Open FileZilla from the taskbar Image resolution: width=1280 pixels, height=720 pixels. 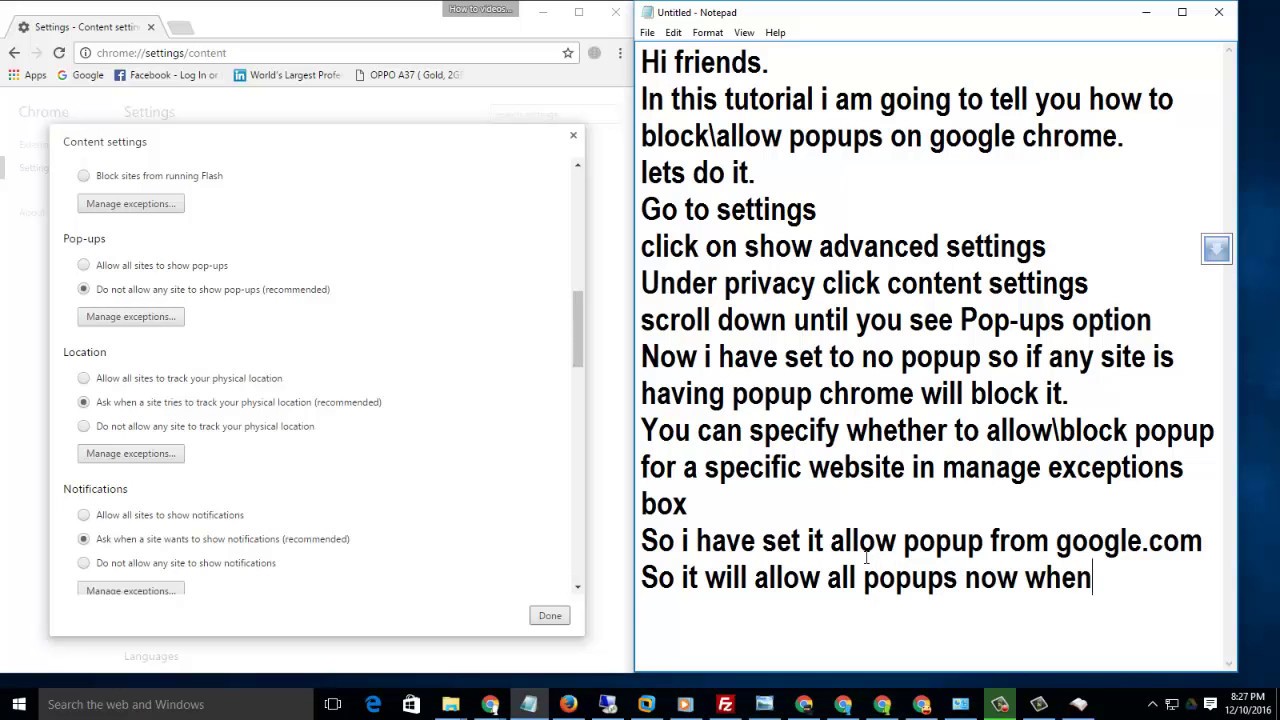pos(725,705)
